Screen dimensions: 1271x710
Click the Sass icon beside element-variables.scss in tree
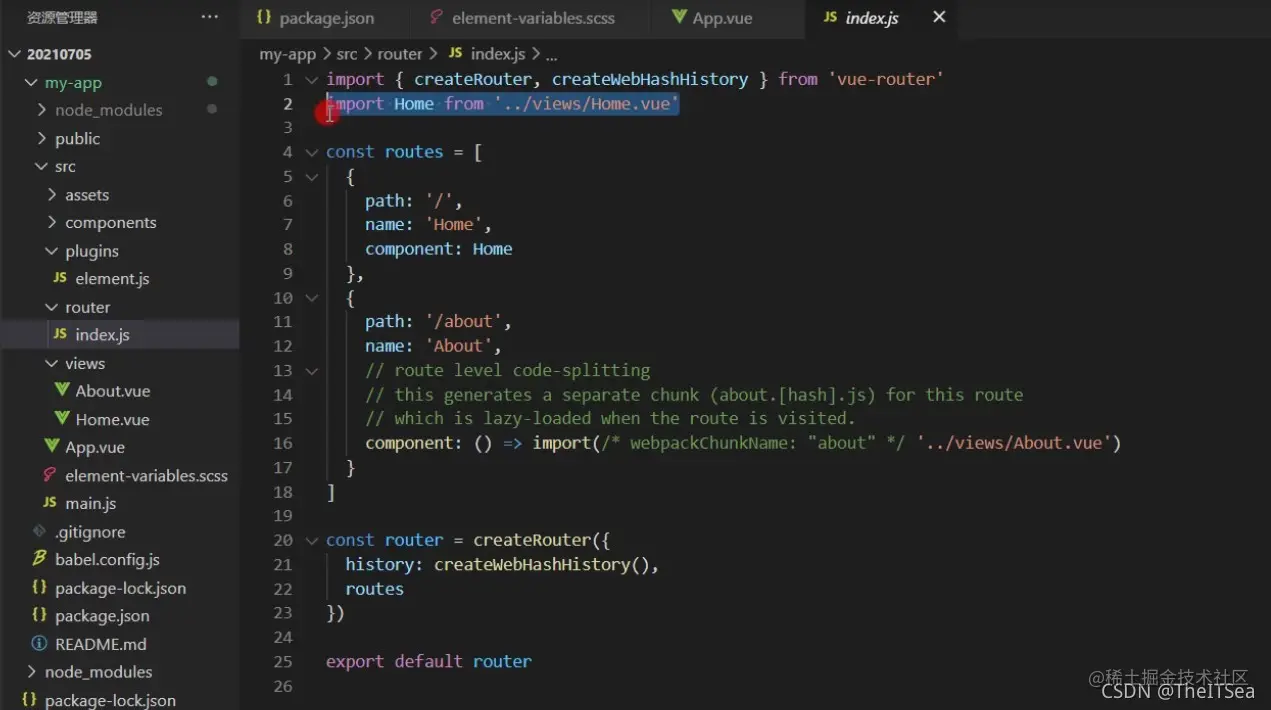pyautogui.click(x=50, y=475)
